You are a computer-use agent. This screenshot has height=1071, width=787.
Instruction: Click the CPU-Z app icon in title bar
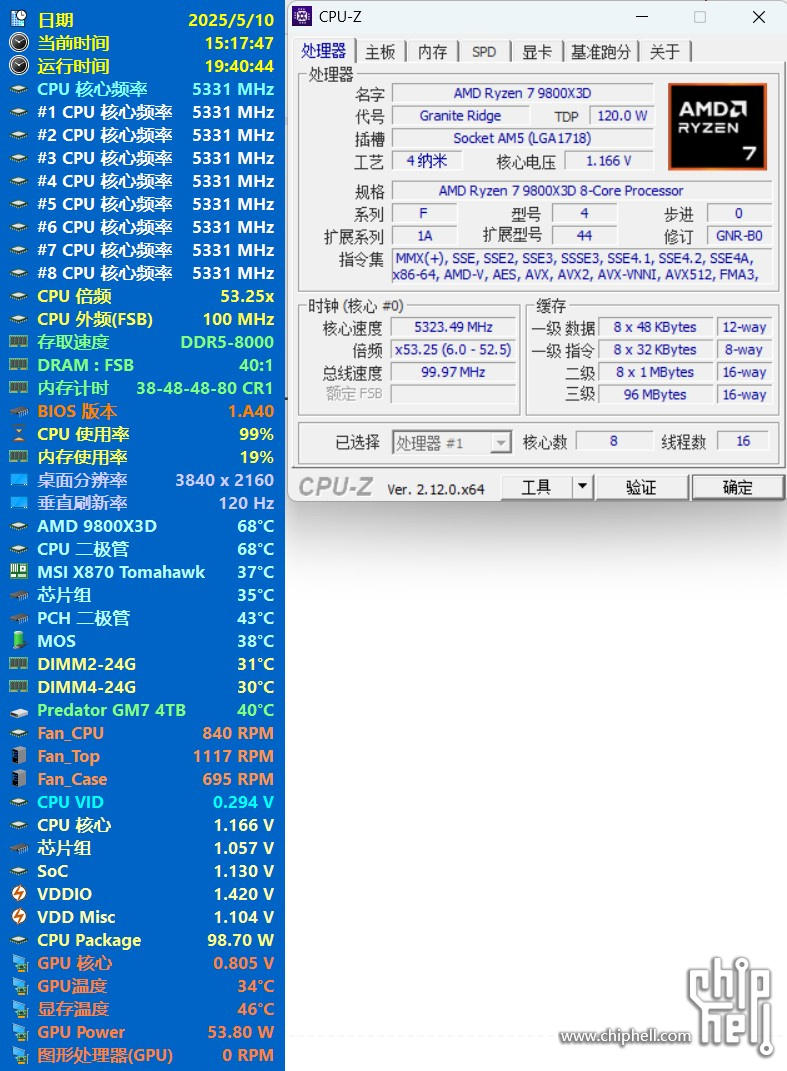(302, 16)
